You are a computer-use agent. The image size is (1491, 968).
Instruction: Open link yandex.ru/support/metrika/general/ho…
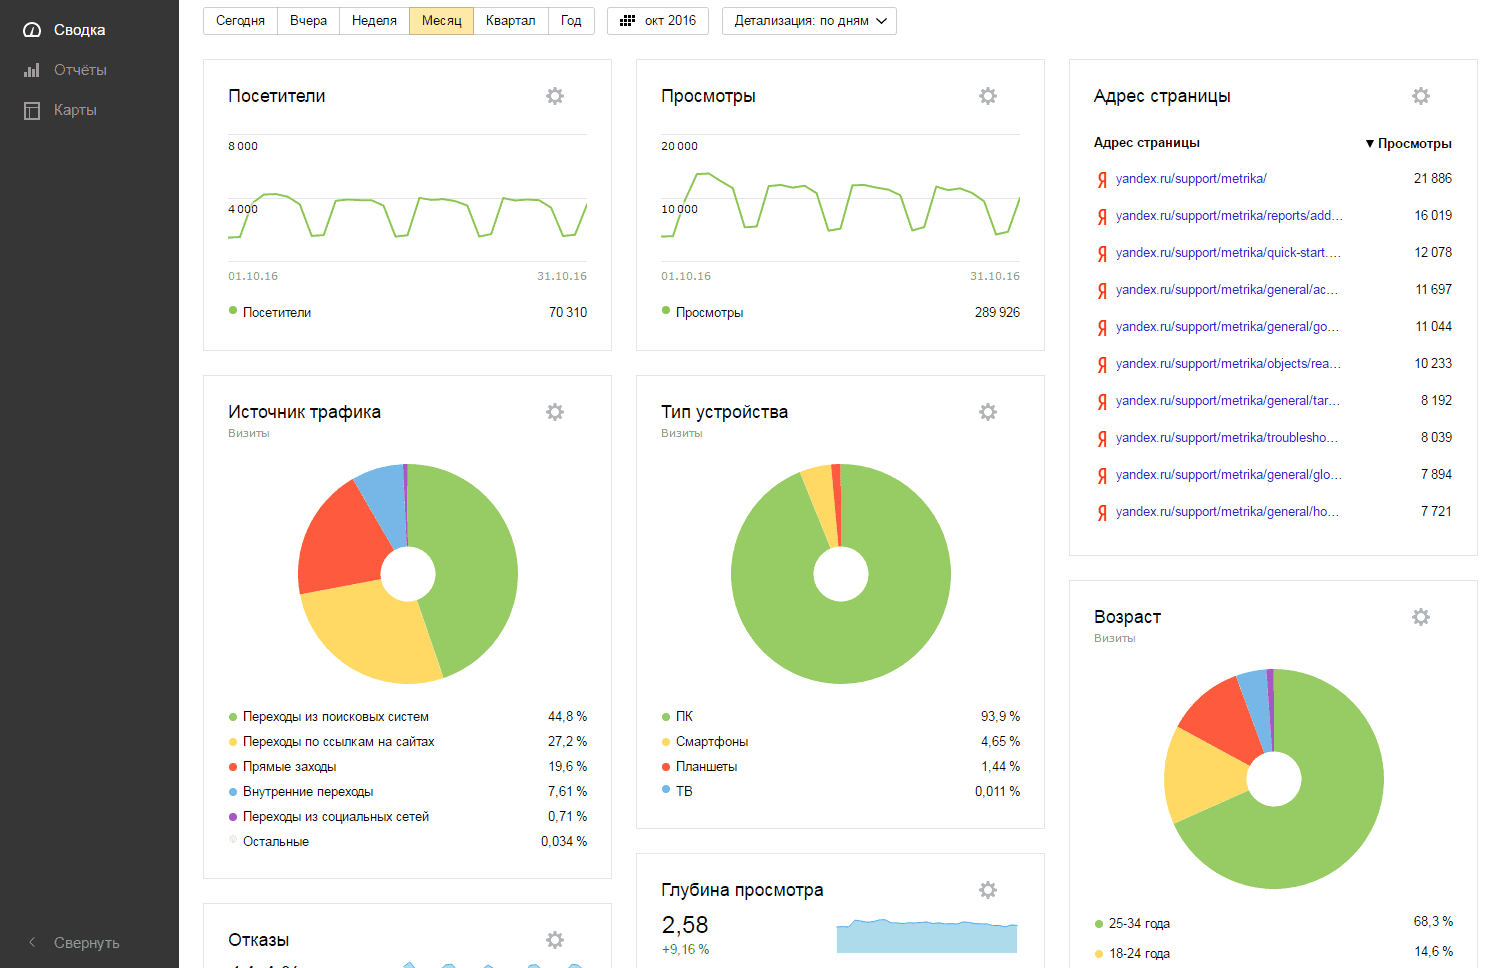pyautogui.click(x=1227, y=512)
